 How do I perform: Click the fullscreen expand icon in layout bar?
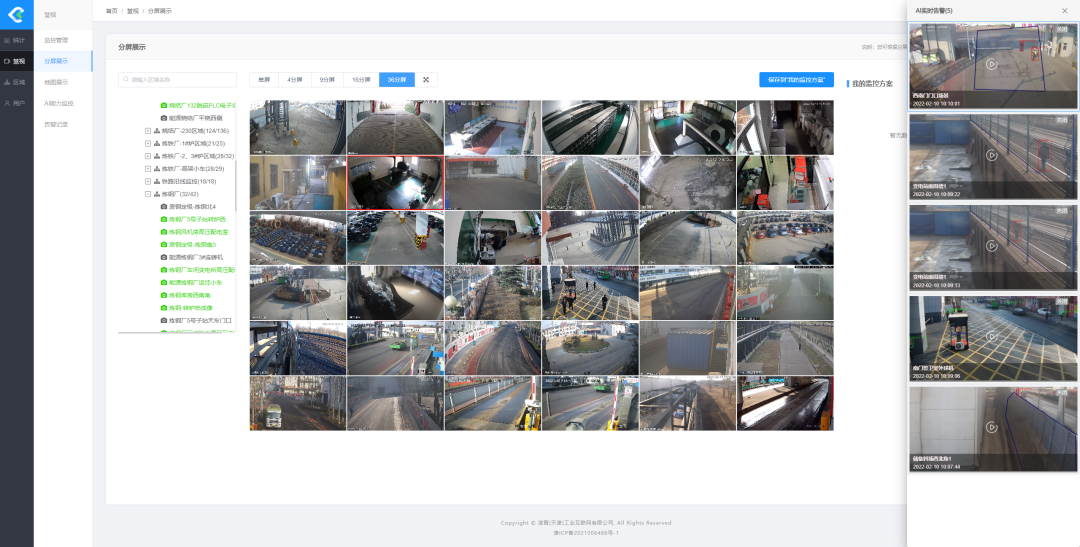click(425, 79)
